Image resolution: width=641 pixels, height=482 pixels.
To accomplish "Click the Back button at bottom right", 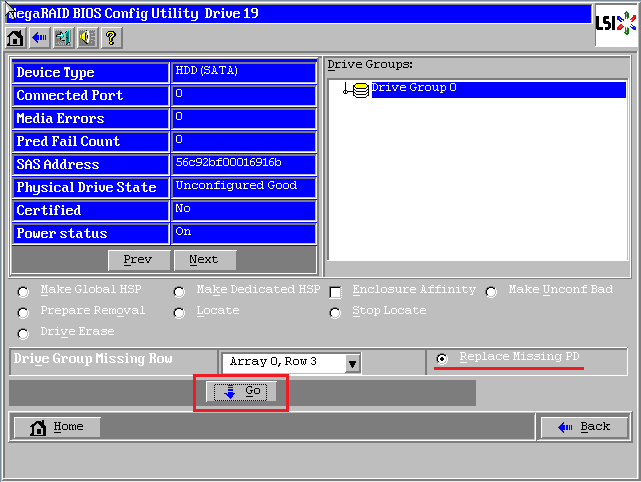I will tap(584, 427).
